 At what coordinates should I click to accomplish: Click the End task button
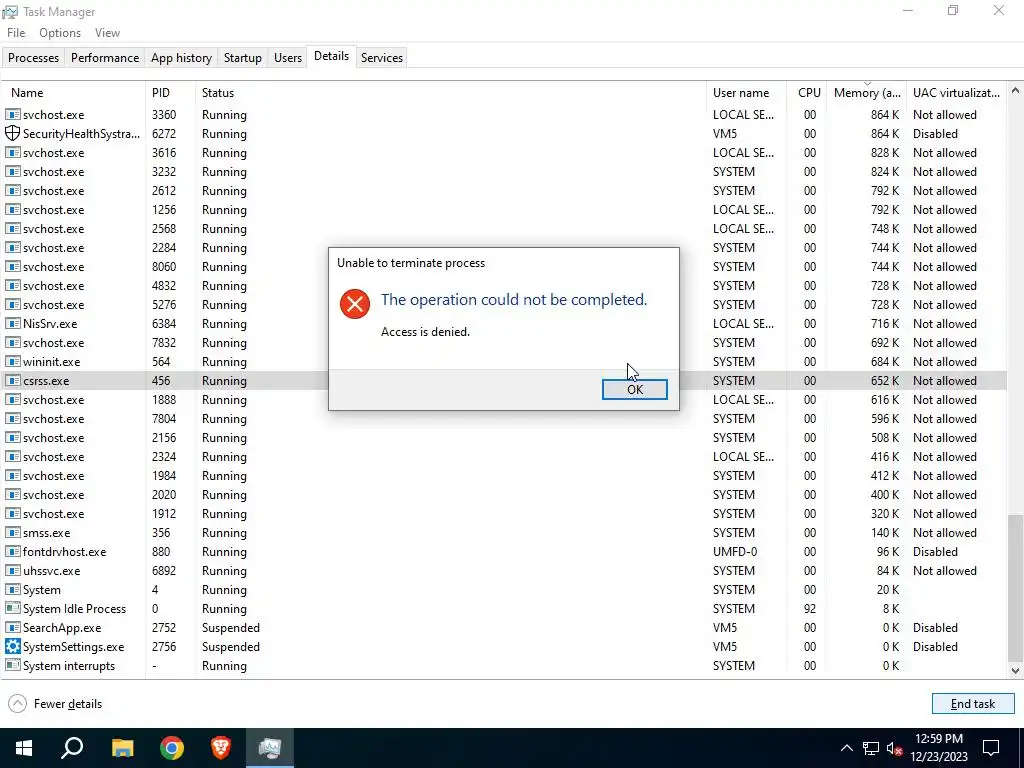click(x=972, y=703)
